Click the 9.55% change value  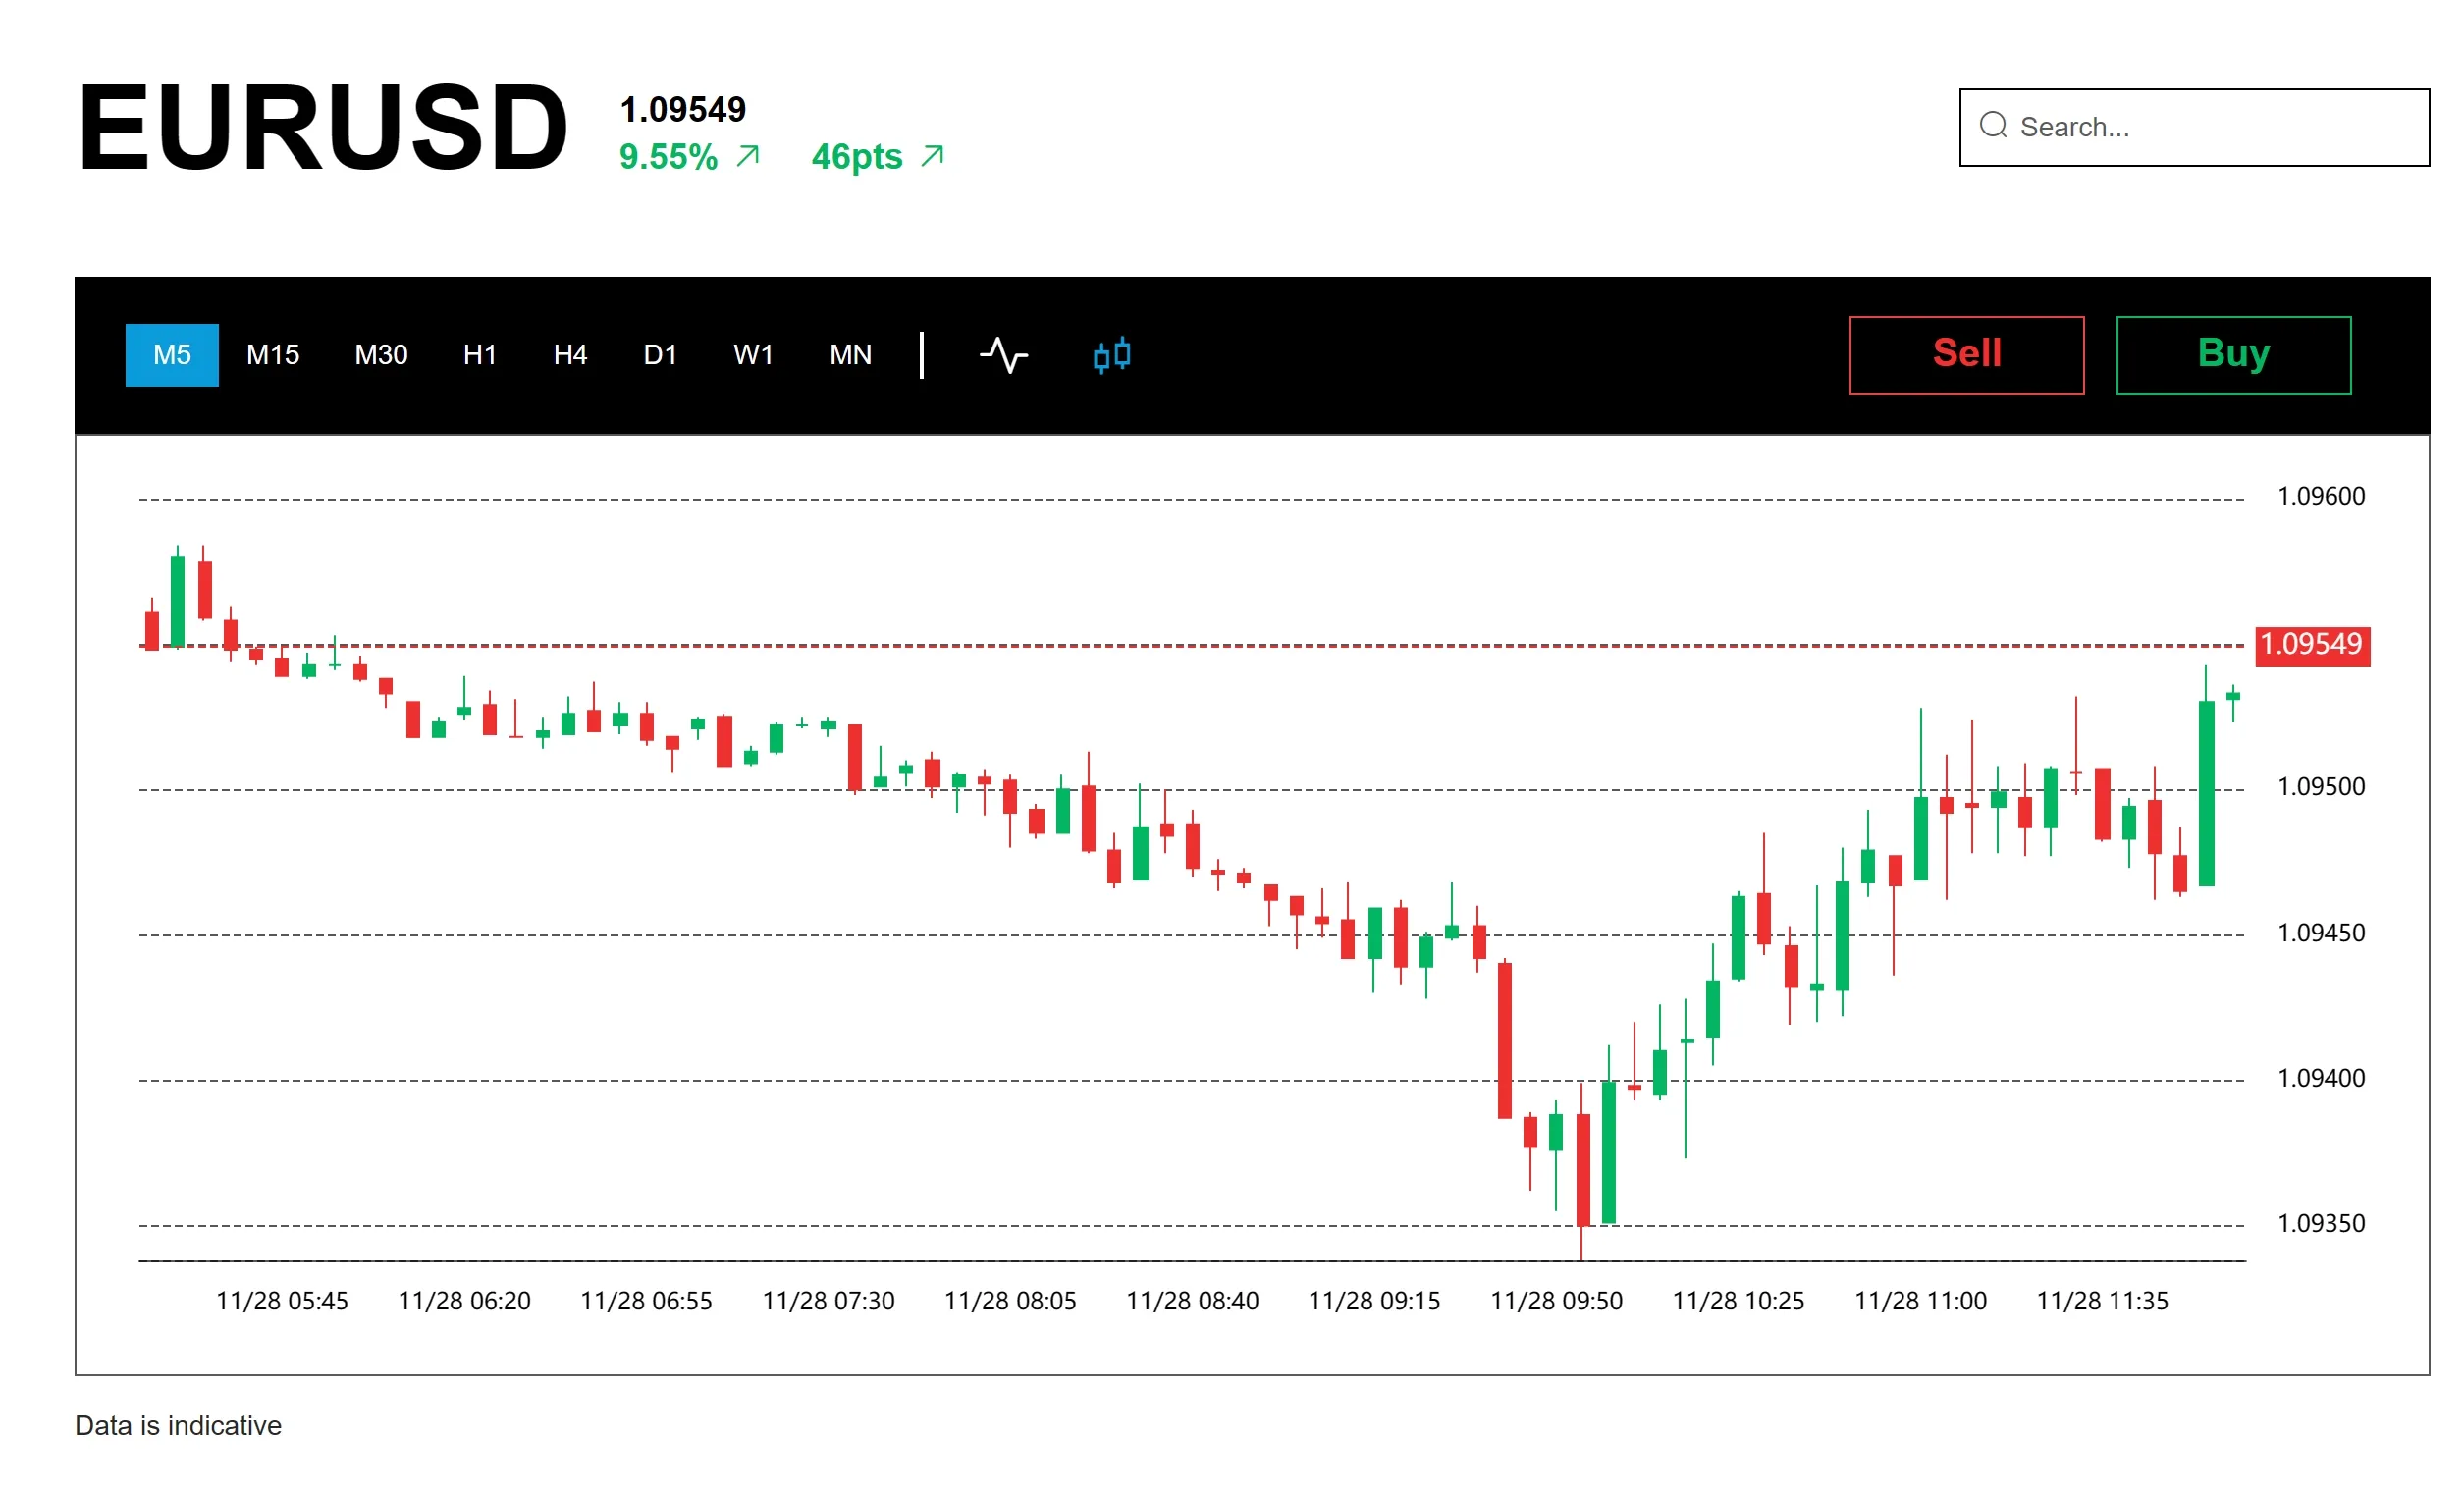[668, 157]
